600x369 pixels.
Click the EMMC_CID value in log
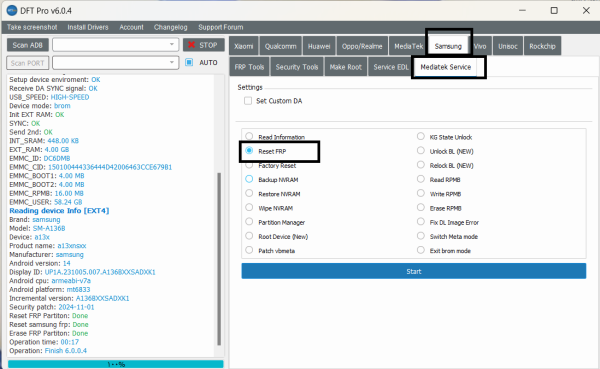(x=110, y=167)
